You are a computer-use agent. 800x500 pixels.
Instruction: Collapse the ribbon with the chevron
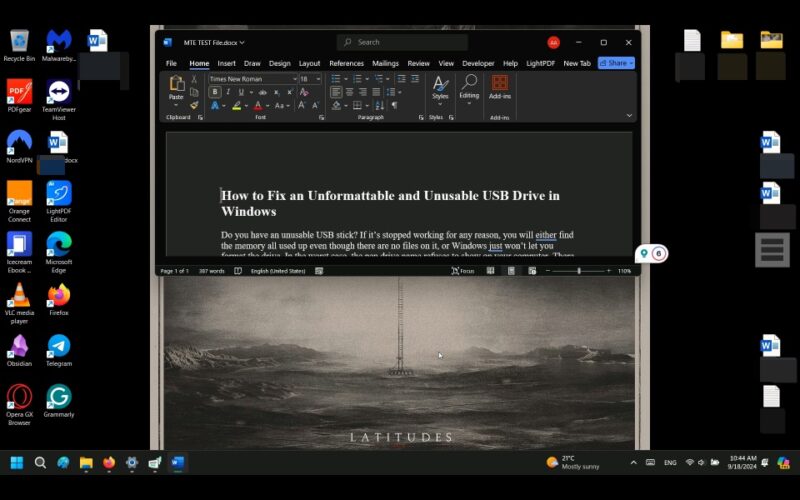[x=629, y=116]
